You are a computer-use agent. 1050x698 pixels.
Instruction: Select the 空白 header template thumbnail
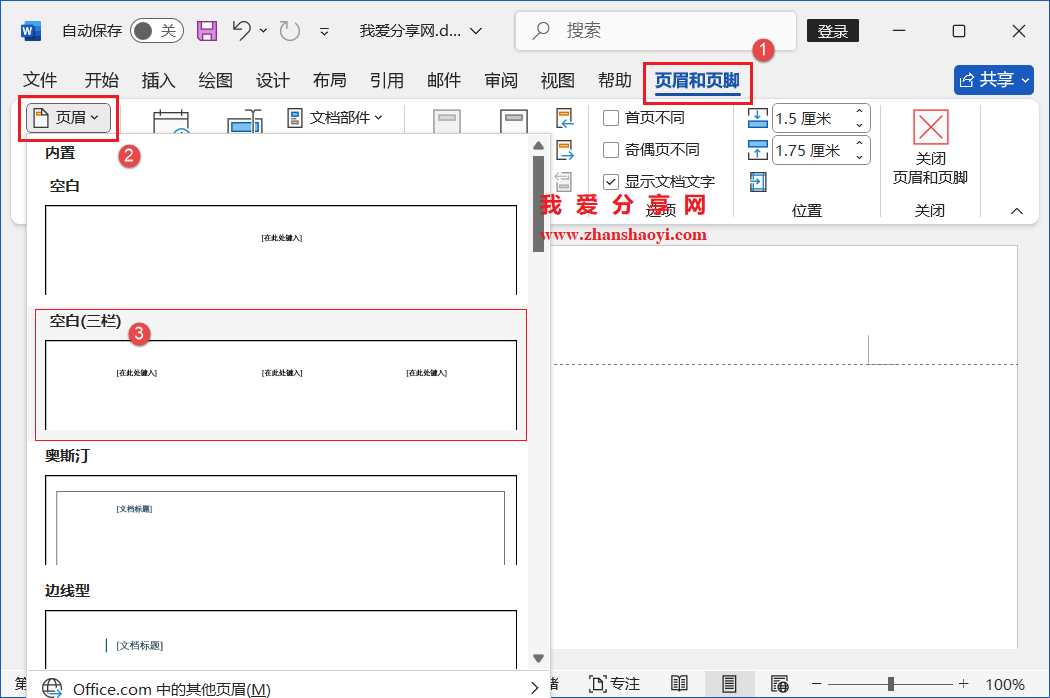[281, 250]
